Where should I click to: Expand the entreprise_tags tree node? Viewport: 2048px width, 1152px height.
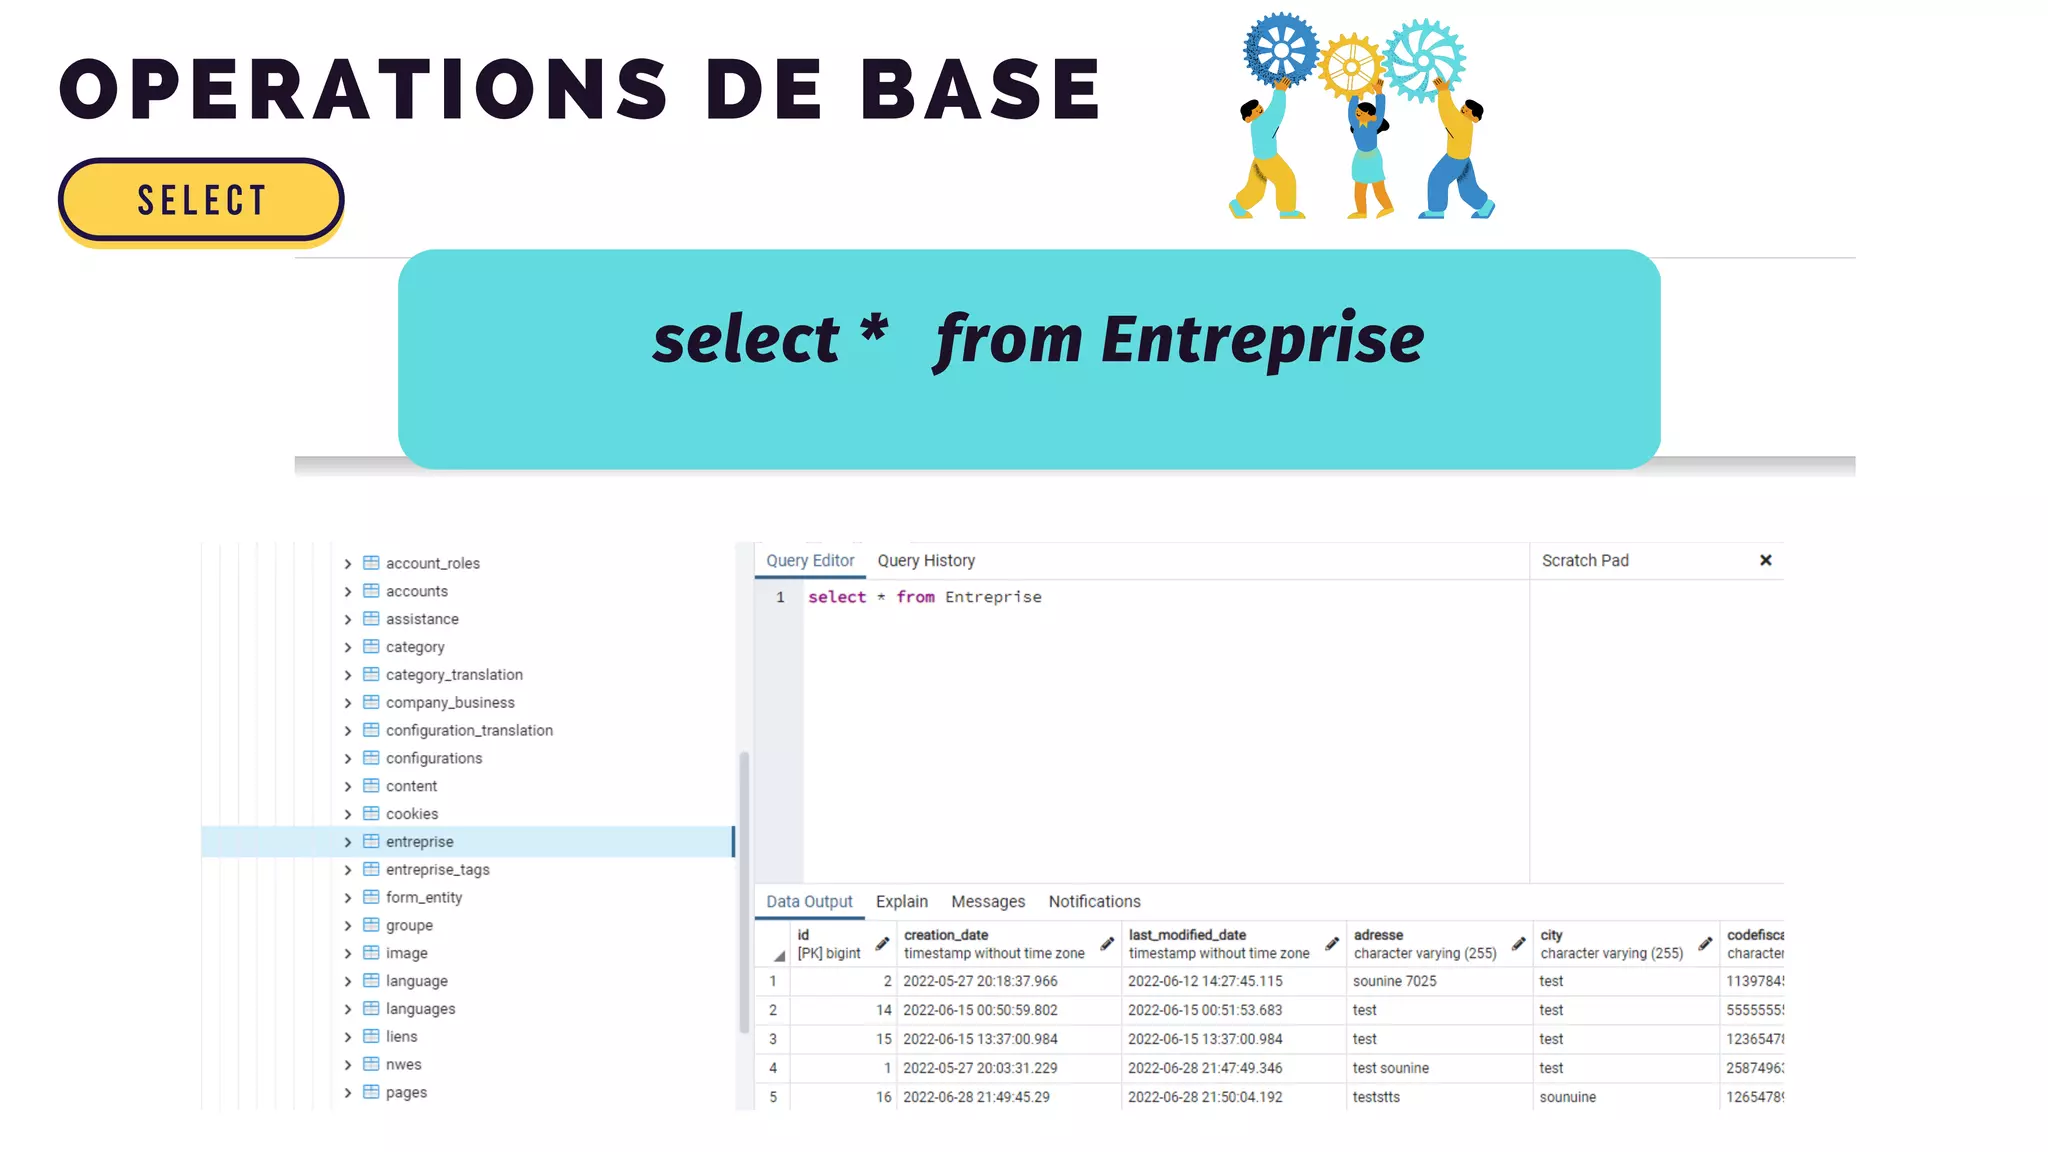348,870
